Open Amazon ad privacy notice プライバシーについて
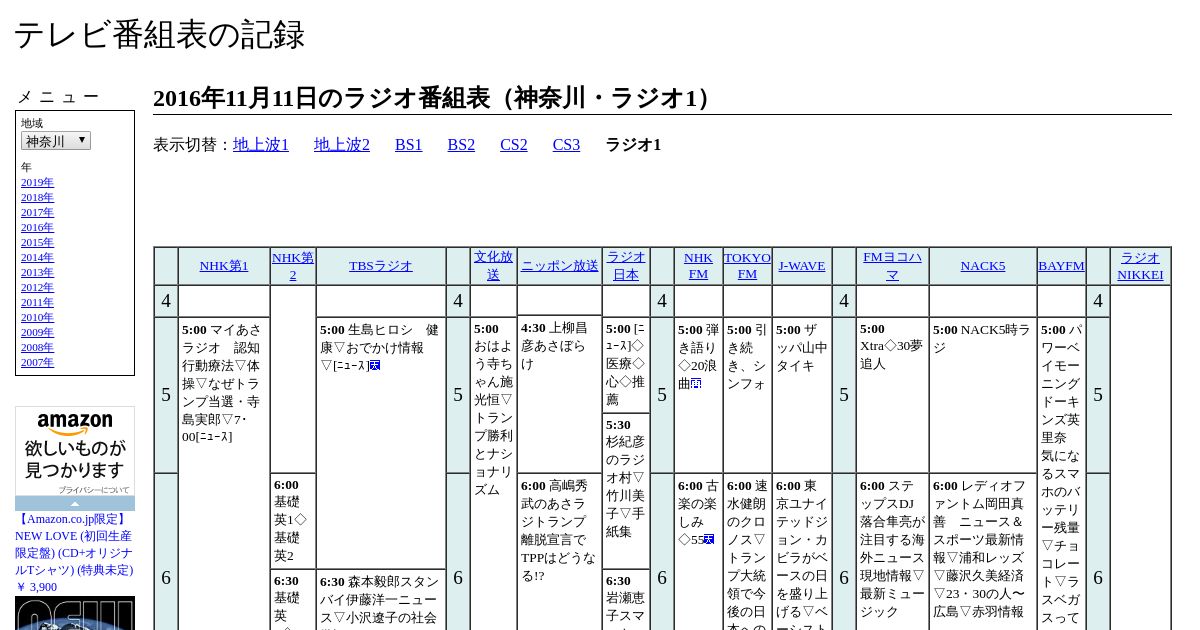Screen dimensions: 1200x630 [93, 490]
